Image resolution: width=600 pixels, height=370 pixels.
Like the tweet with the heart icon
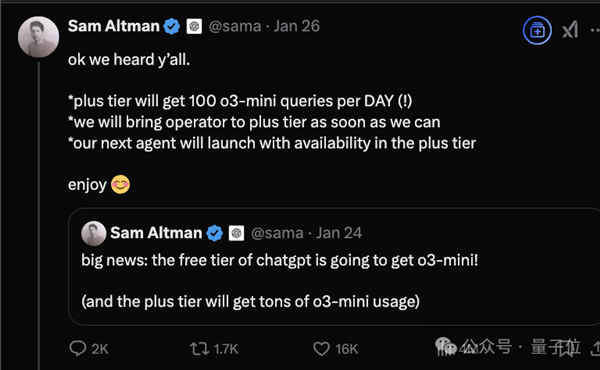coord(321,349)
